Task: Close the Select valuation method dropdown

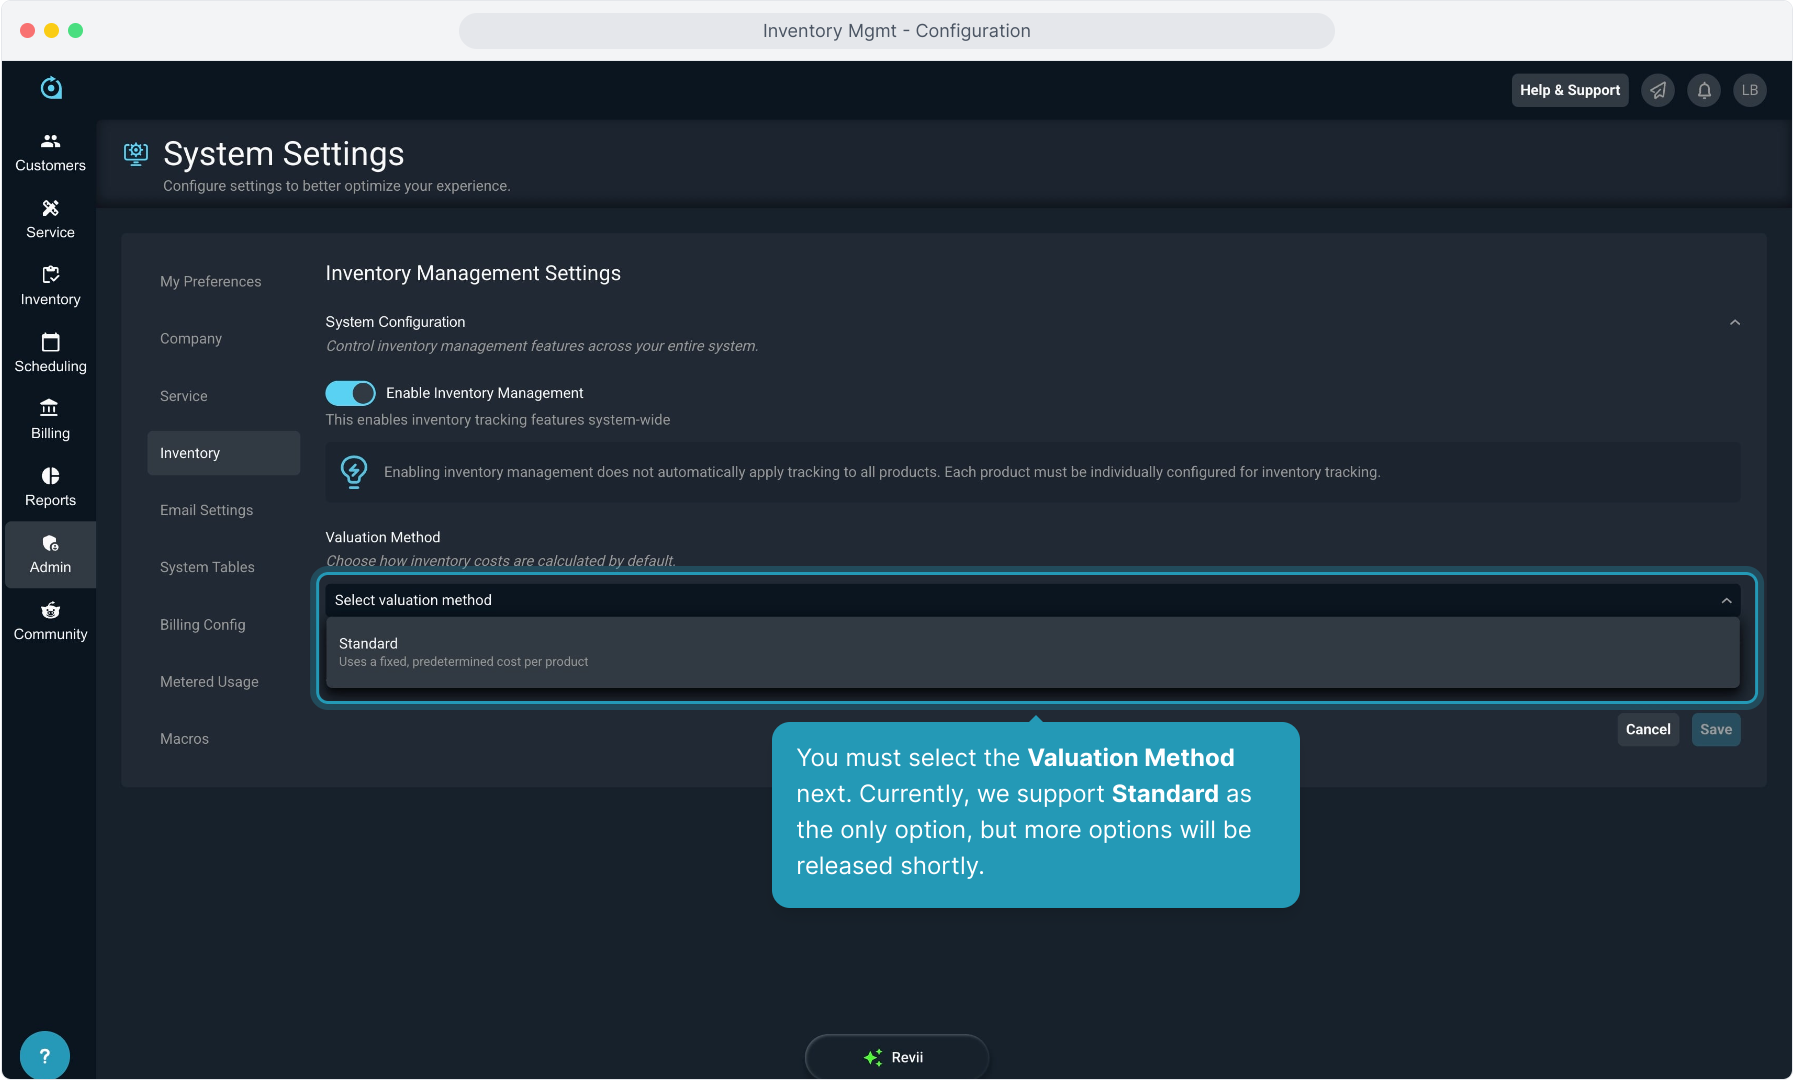Action: [1726, 600]
